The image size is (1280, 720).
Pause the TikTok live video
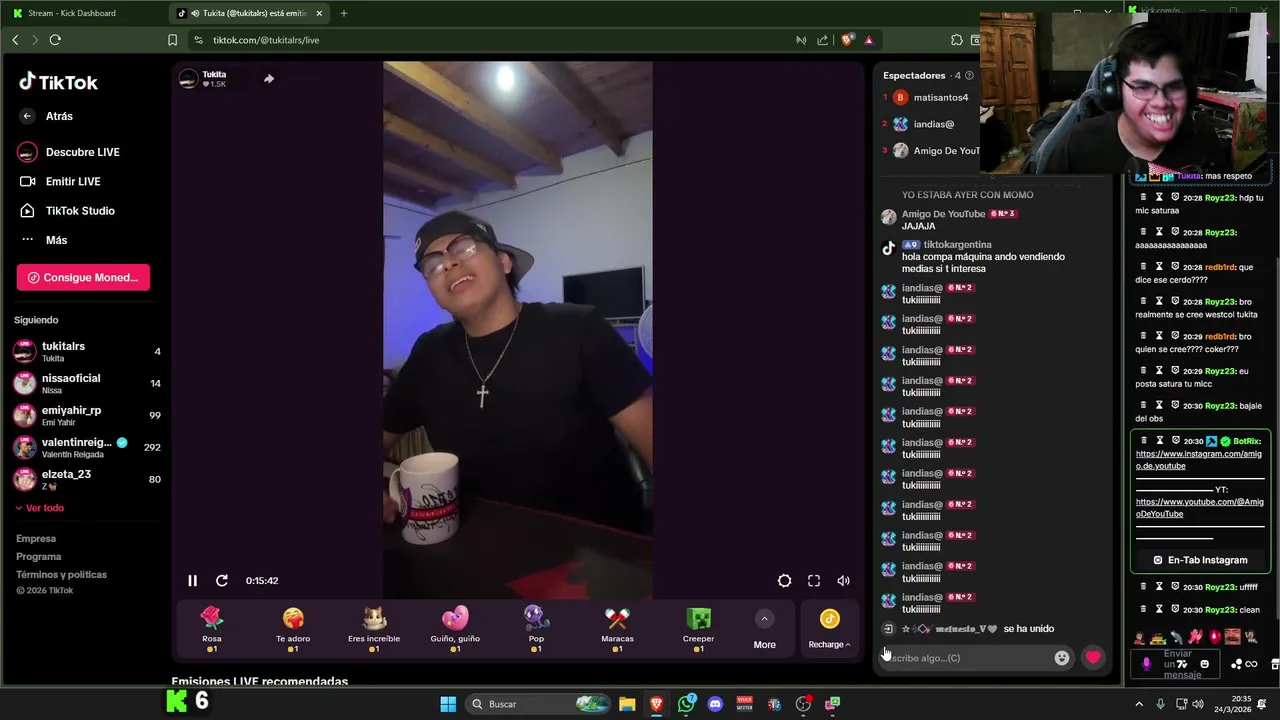[x=192, y=581]
